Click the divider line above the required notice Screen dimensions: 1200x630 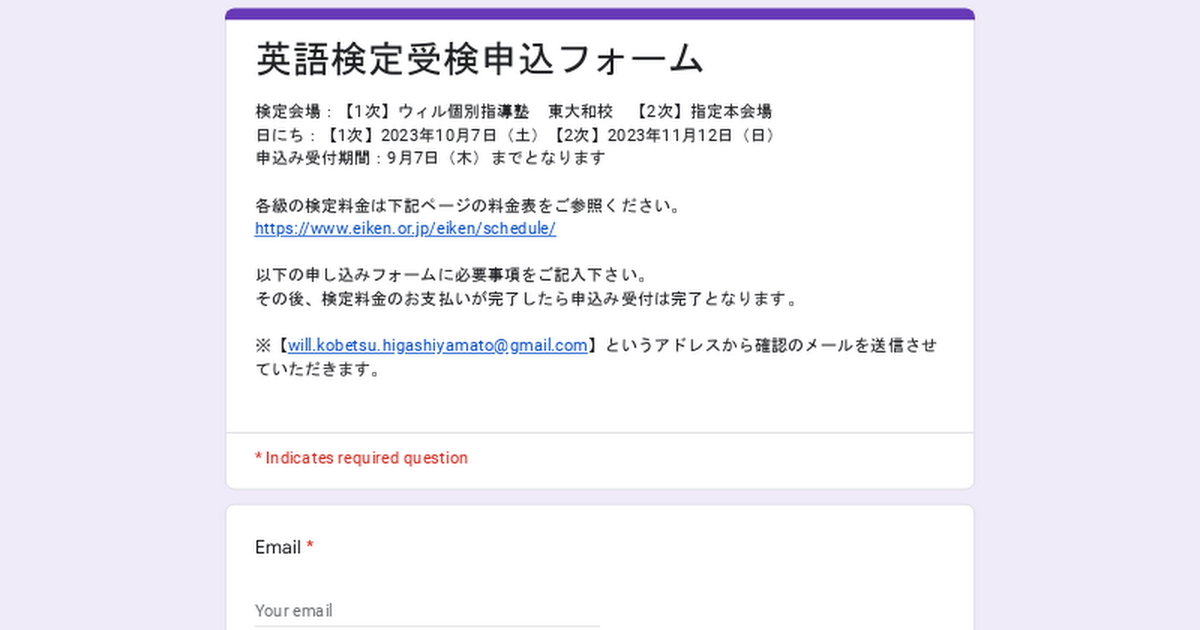click(x=600, y=433)
